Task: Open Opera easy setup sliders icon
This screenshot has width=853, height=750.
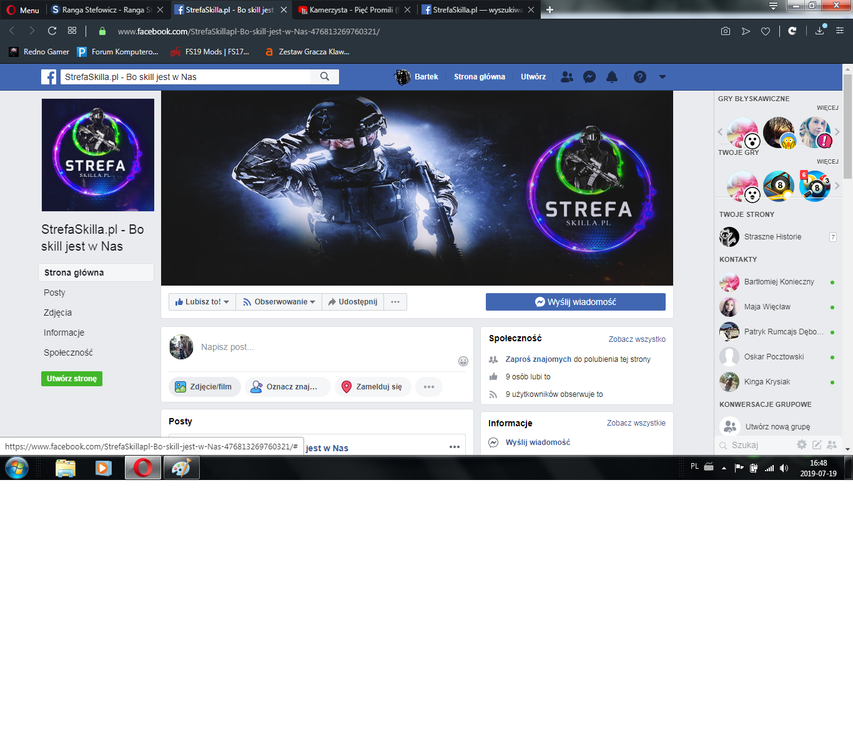Action: [840, 31]
